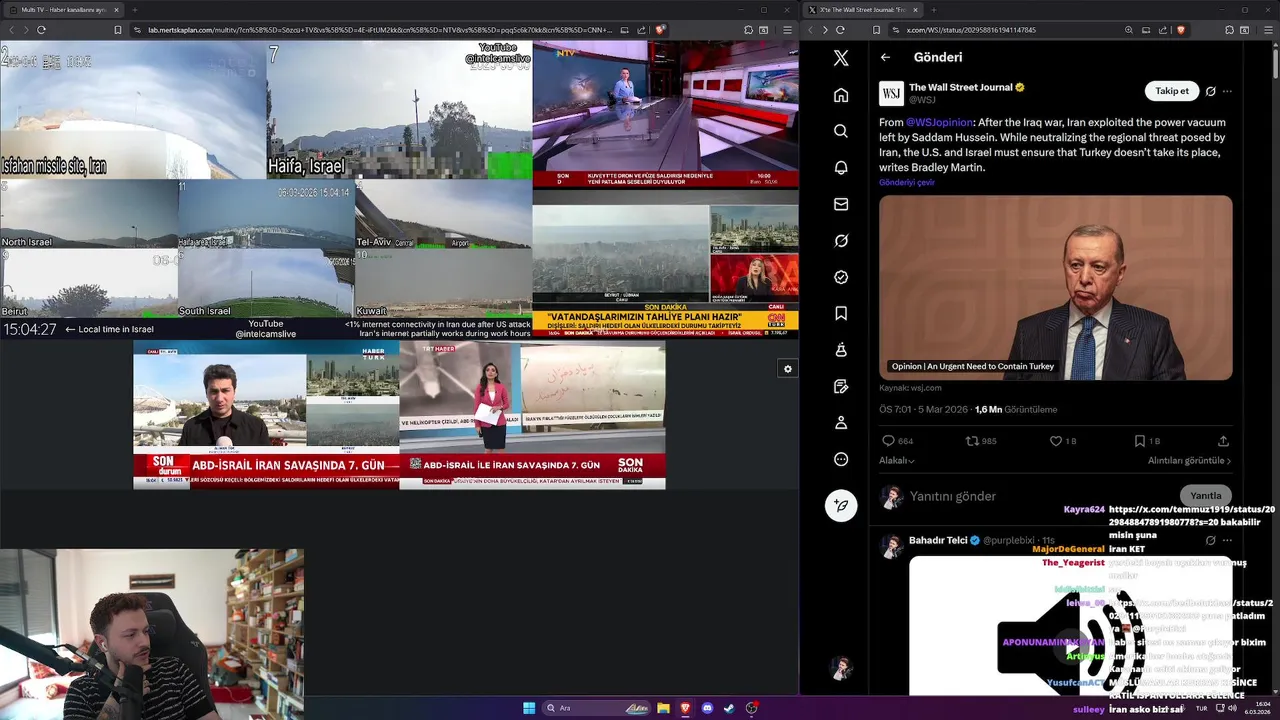The width and height of the screenshot is (1280, 720).
Task: Open the WSJ profile avatar
Action: (891, 94)
